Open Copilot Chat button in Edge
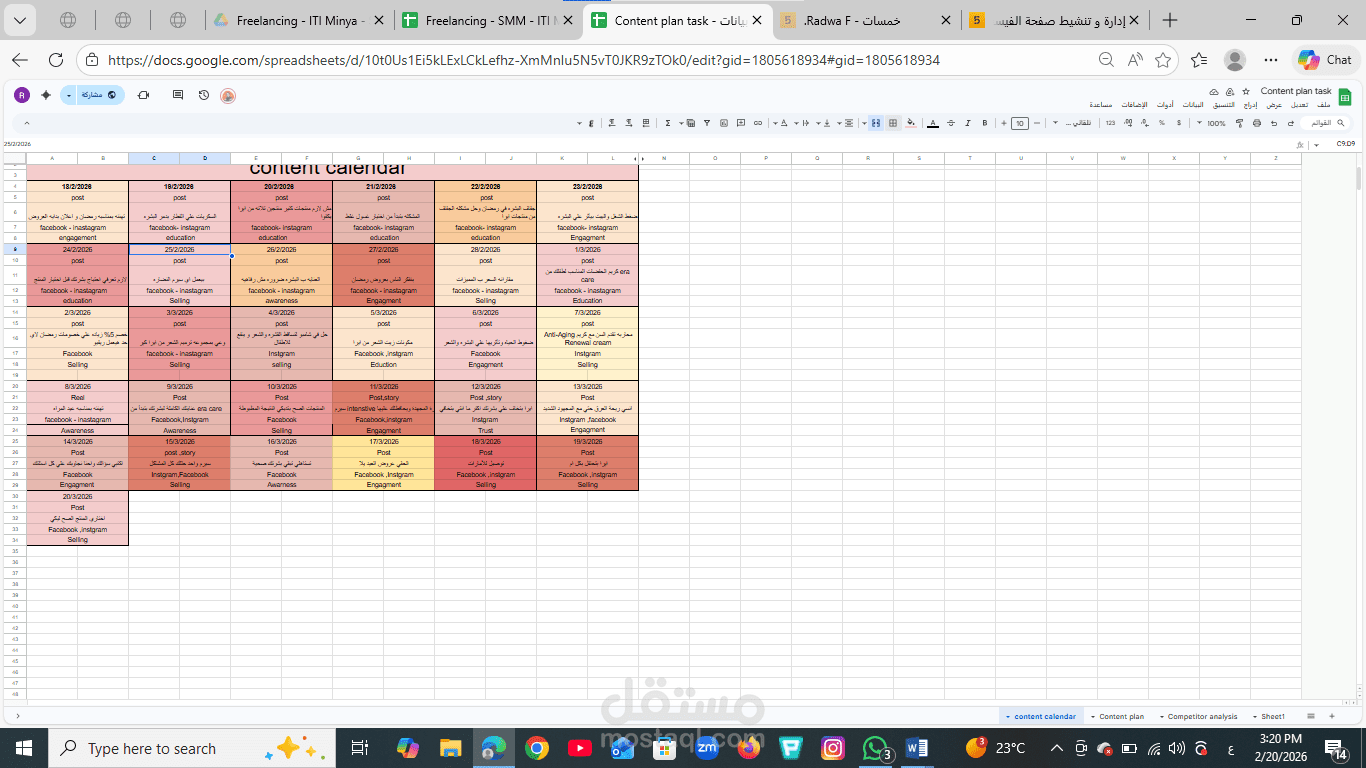The width and height of the screenshot is (1366, 768). point(1325,60)
